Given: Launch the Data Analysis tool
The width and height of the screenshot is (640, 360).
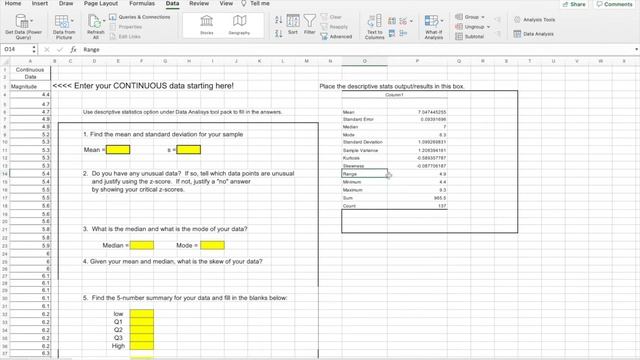Looking at the screenshot, I should (x=534, y=34).
